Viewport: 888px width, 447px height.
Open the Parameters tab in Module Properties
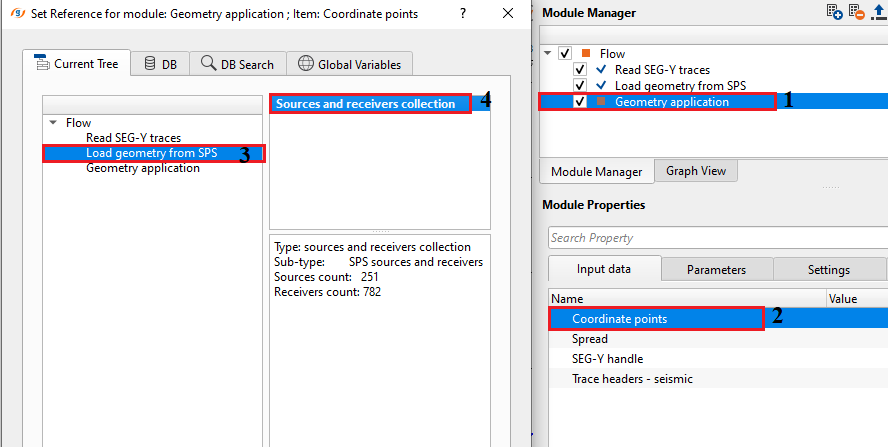pos(715,270)
